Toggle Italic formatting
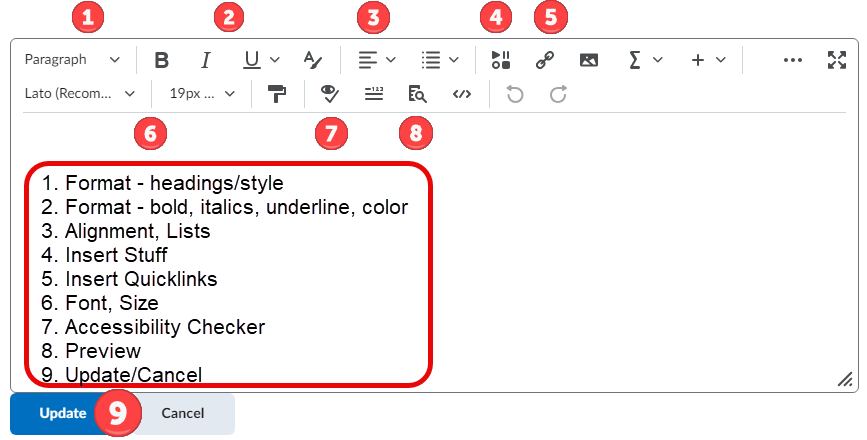Viewport: 867px width, 440px height. click(206, 60)
